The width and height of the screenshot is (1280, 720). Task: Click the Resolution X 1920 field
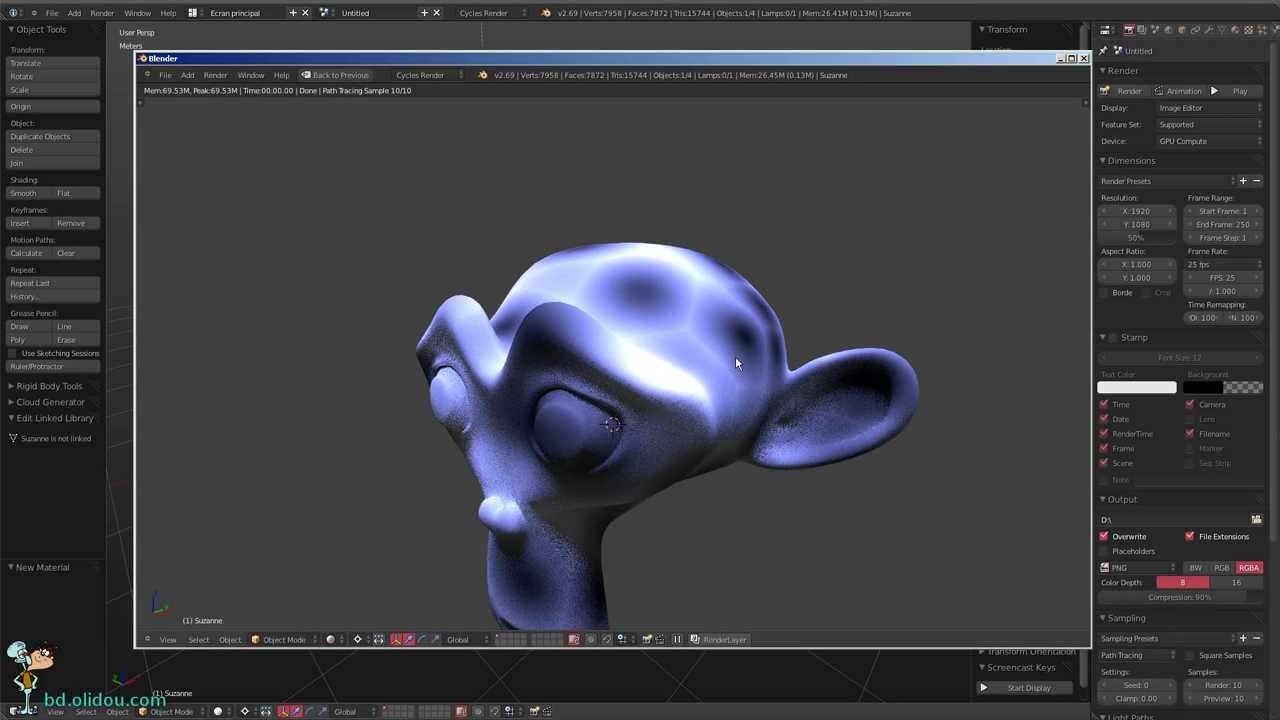coord(1138,211)
